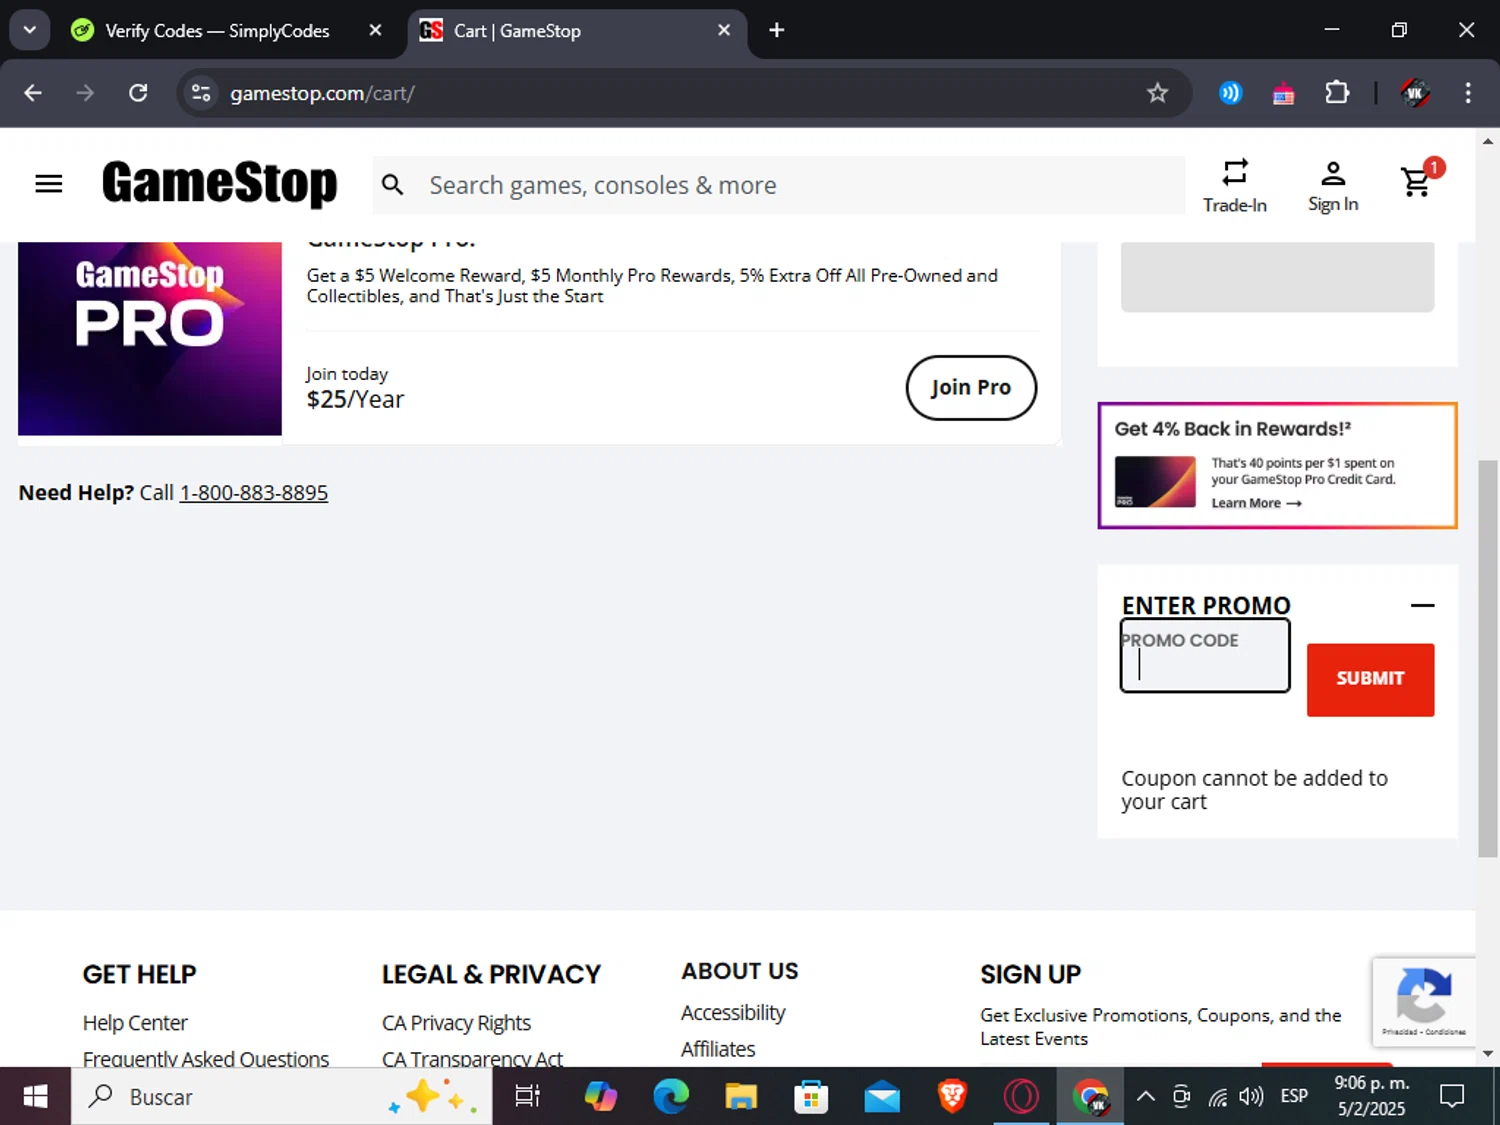This screenshot has width=1500, height=1125.
Task: Close the Verify Codes SimplyCodes tab
Action: [x=375, y=30]
